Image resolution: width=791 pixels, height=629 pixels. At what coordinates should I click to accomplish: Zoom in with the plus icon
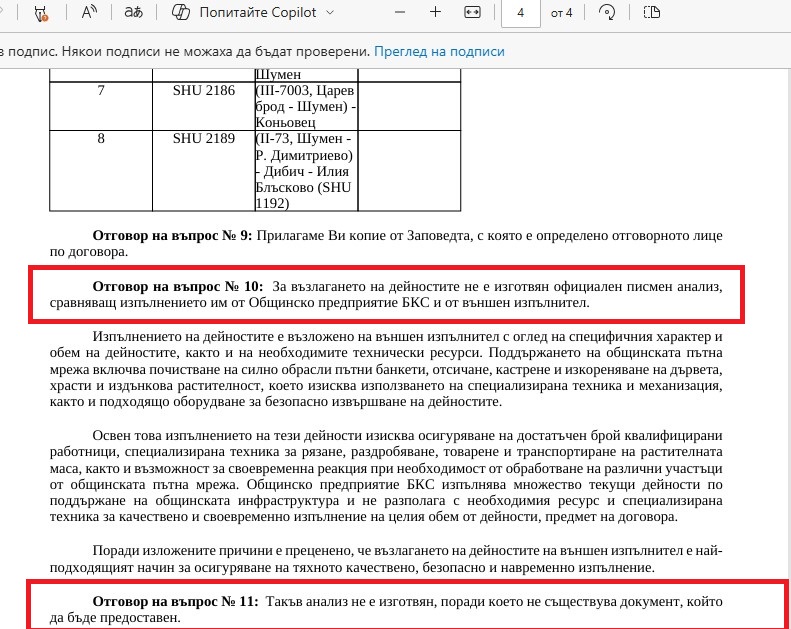pos(435,12)
